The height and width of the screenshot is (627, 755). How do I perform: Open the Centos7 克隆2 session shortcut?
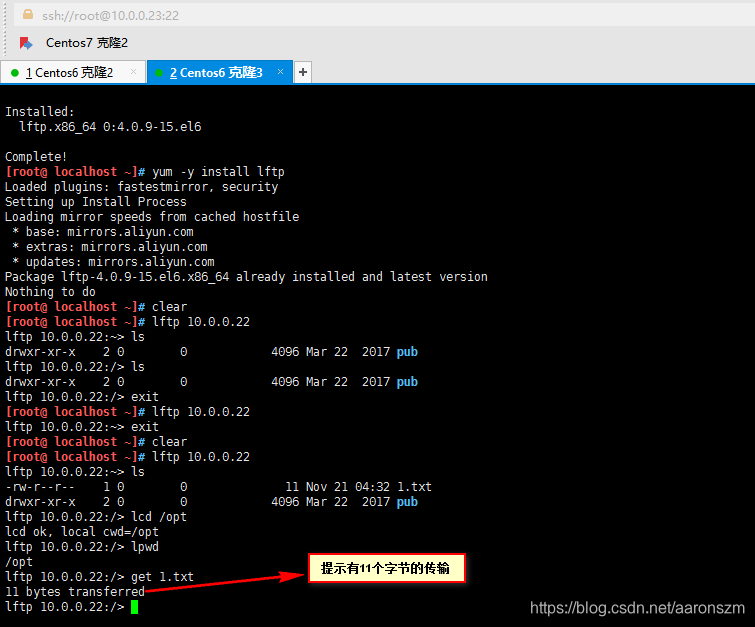[x=87, y=43]
